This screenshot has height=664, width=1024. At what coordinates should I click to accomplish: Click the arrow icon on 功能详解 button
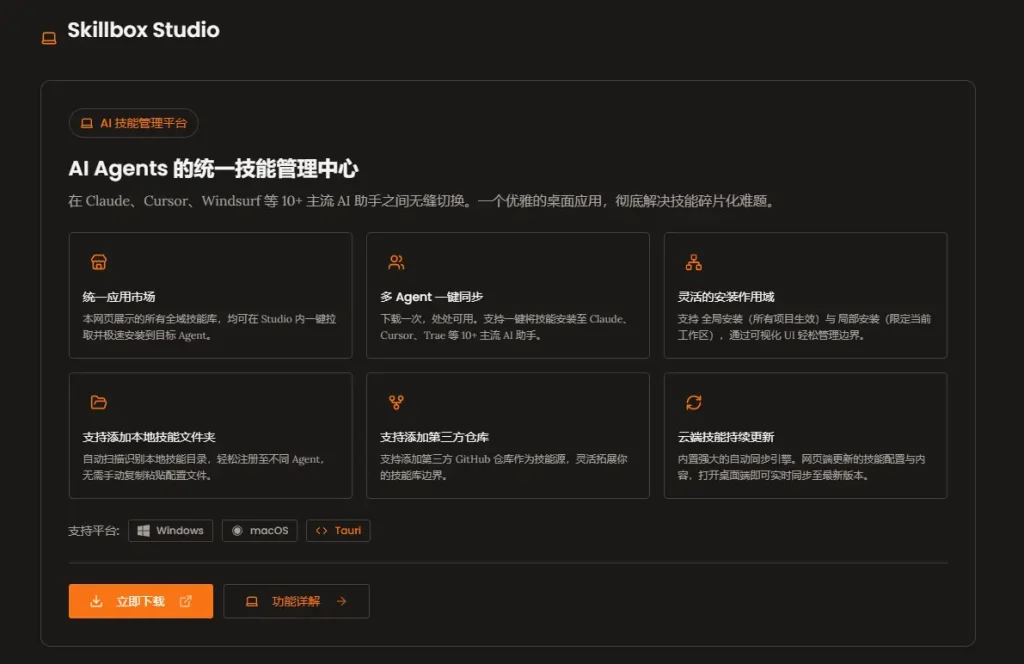tap(342, 602)
